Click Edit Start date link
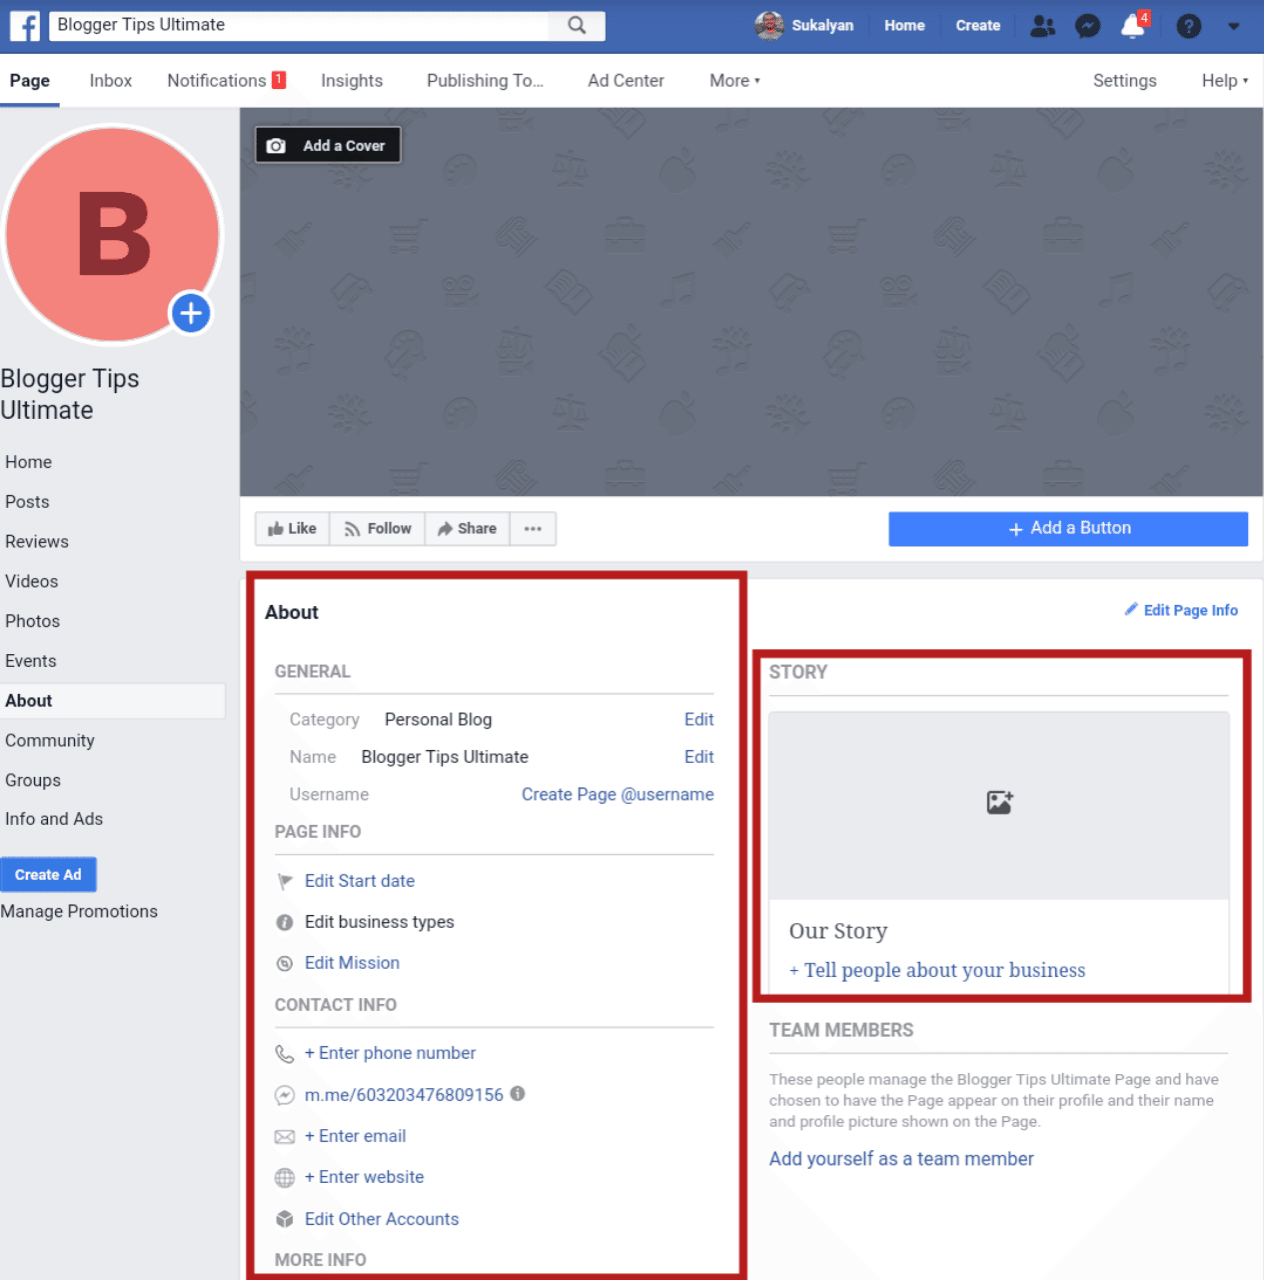This screenshot has width=1264, height=1280. click(x=360, y=881)
